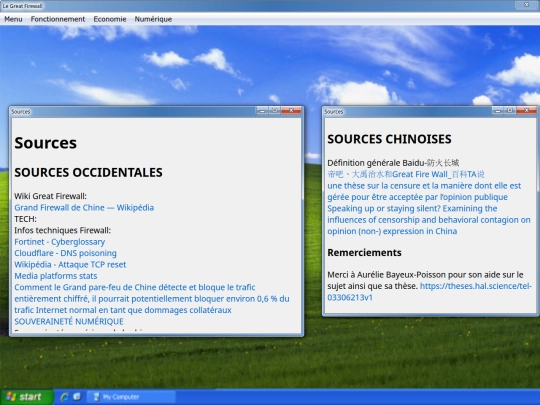Click the 'Wiki Great Firewall:' label
Screen dimensions: 540x405
[50, 196]
